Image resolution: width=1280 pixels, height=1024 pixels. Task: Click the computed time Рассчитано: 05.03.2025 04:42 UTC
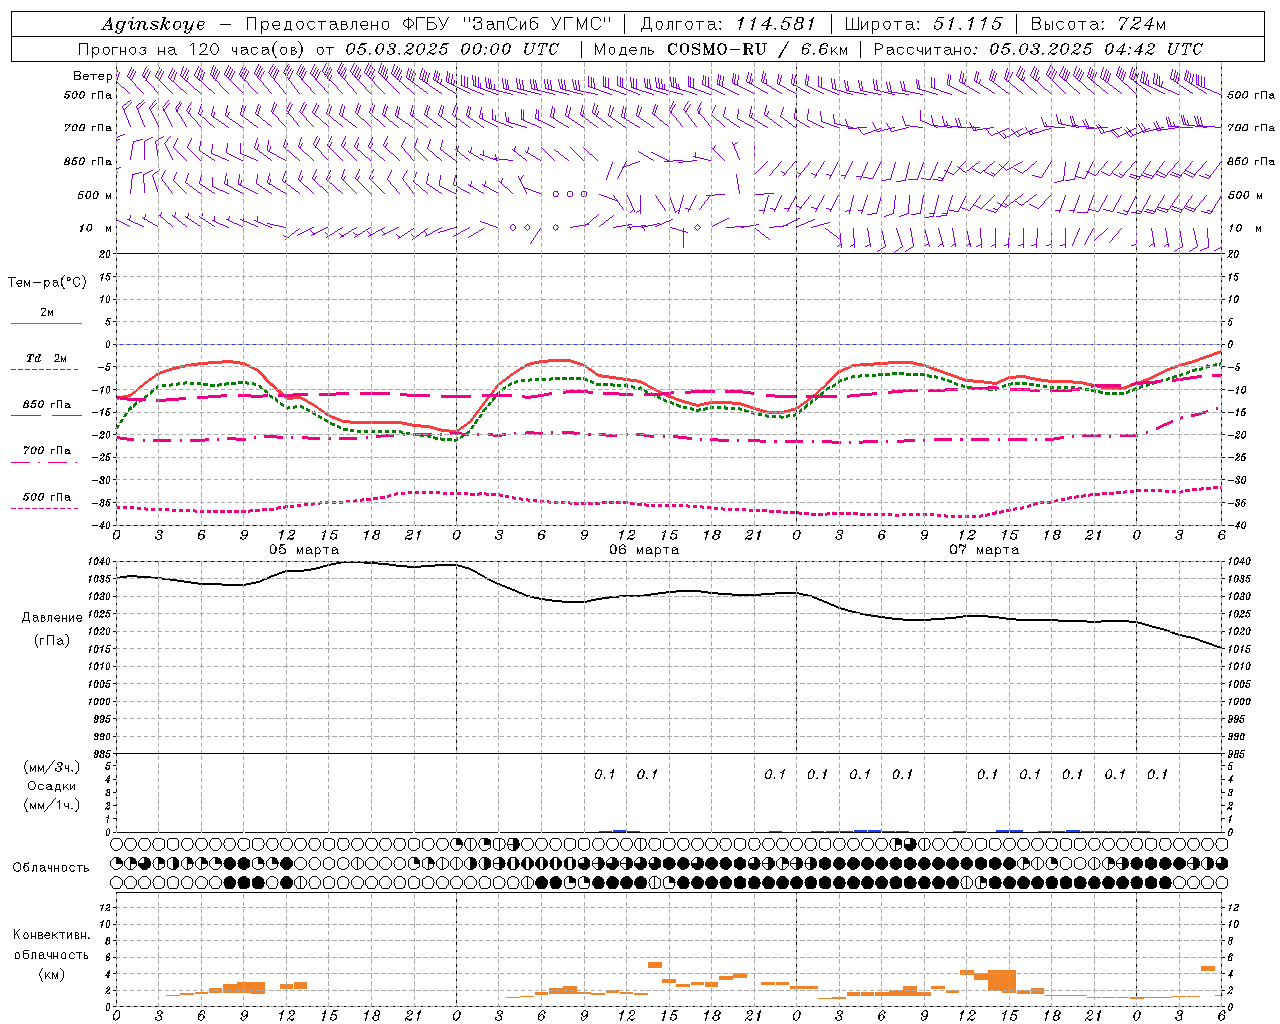pos(1038,49)
